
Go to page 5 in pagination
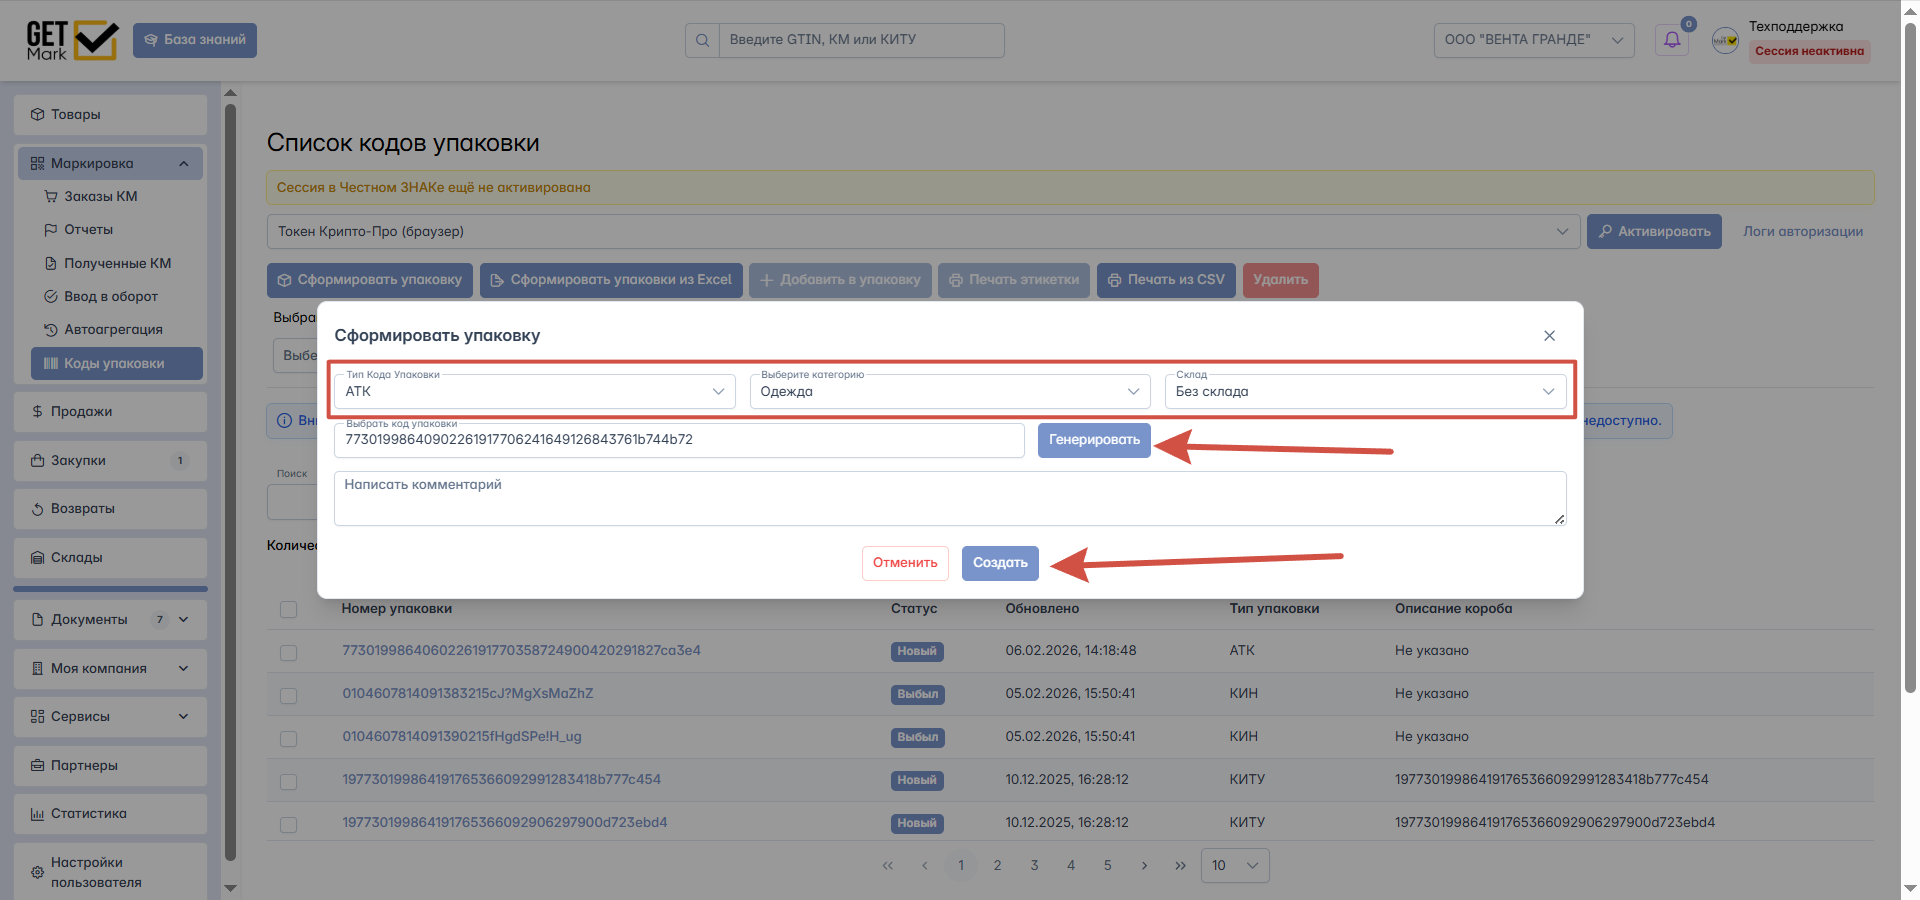coord(1108,866)
